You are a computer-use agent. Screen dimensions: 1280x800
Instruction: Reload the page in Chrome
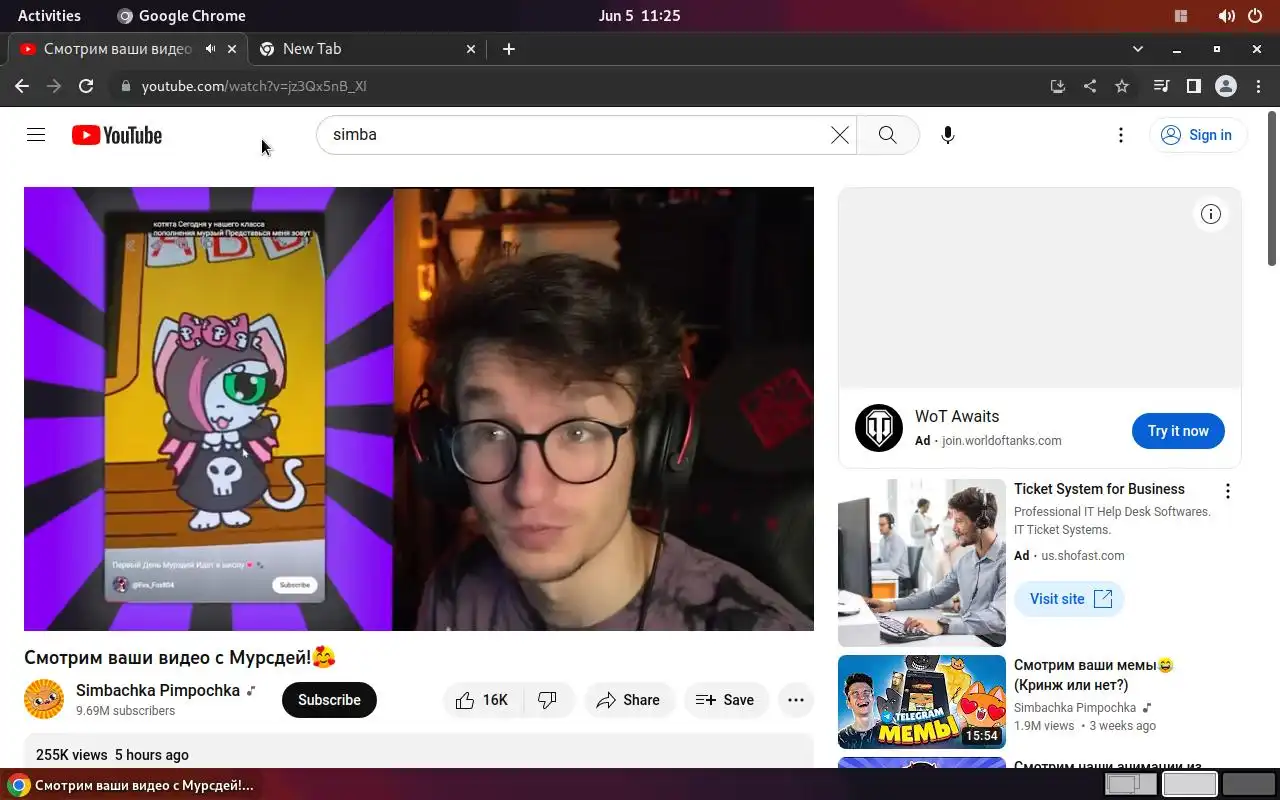[x=86, y=86]
